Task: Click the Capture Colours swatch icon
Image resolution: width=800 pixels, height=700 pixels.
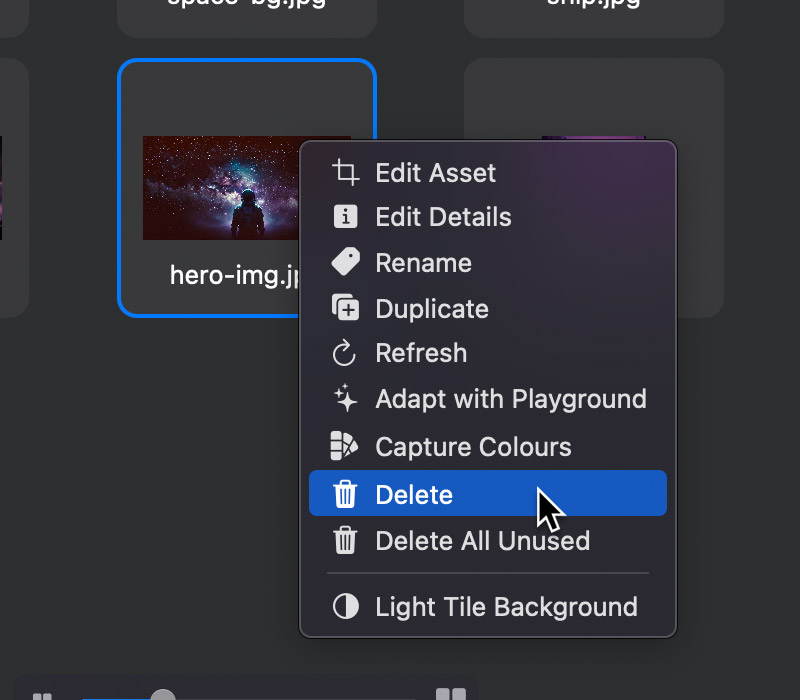Action: coord(345,446)
